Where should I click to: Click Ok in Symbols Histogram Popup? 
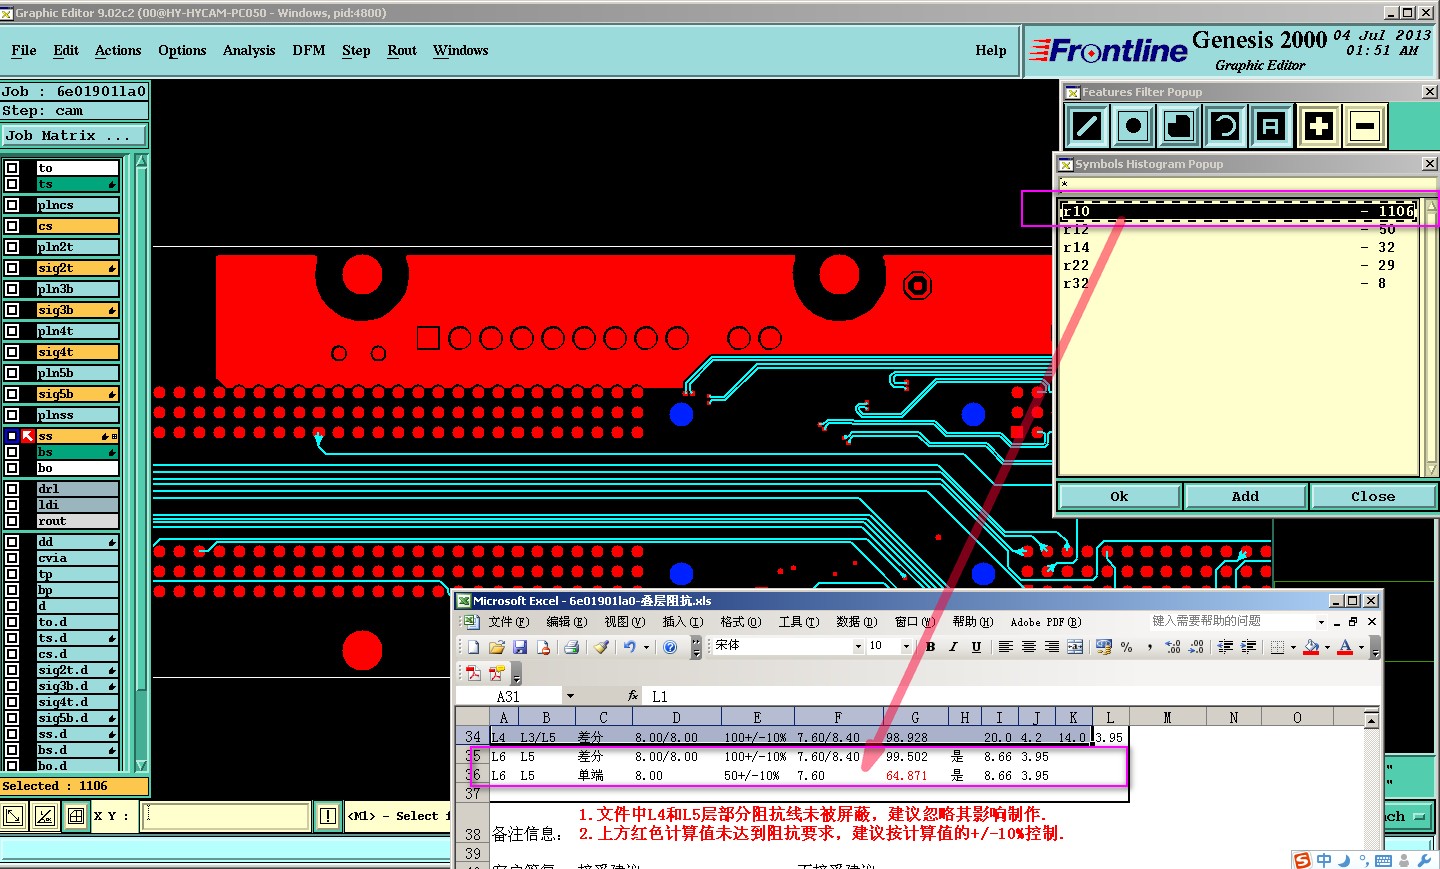click(x=1119, y=496)
